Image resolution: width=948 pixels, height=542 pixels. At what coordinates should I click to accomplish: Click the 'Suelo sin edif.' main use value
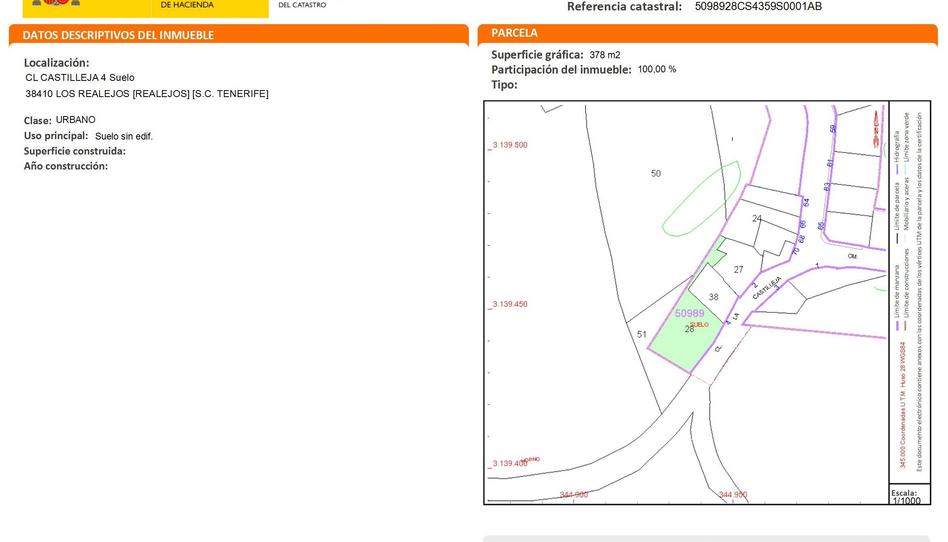click(124, 136)
